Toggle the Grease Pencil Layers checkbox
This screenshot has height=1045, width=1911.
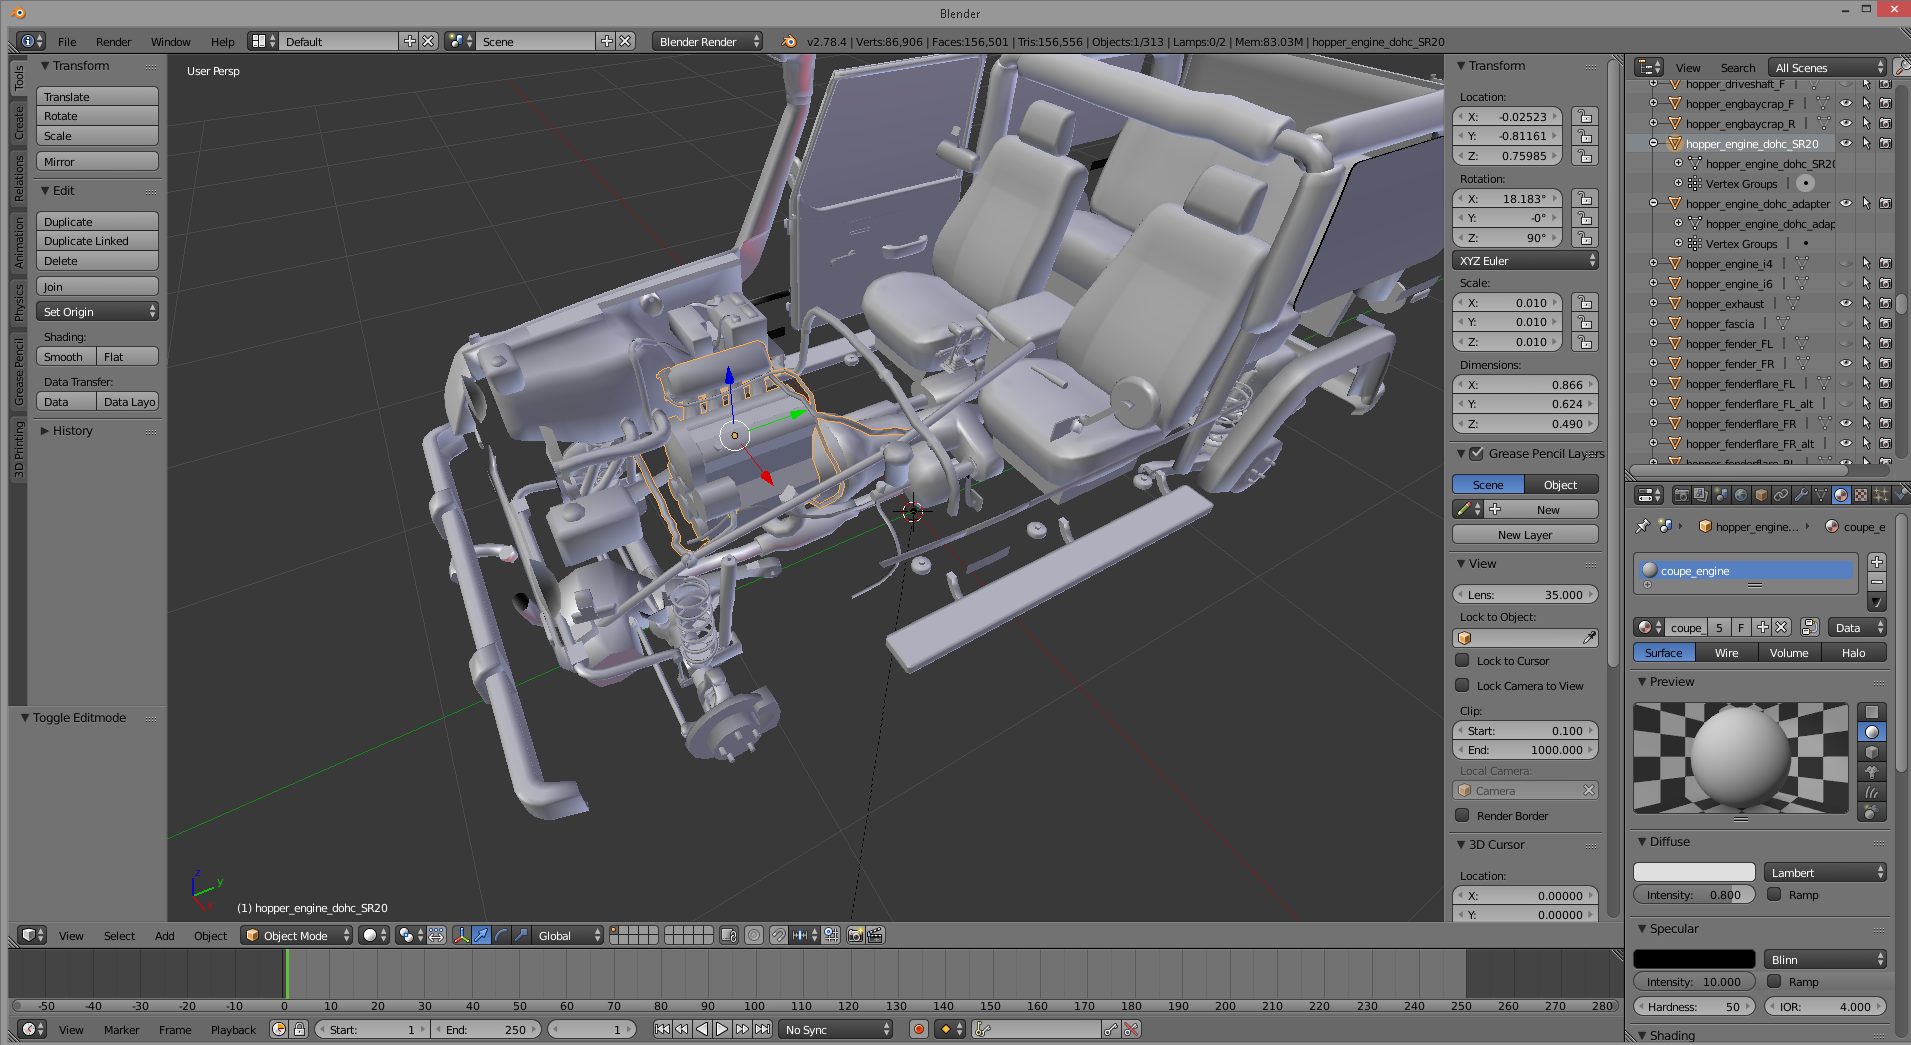1476,454
